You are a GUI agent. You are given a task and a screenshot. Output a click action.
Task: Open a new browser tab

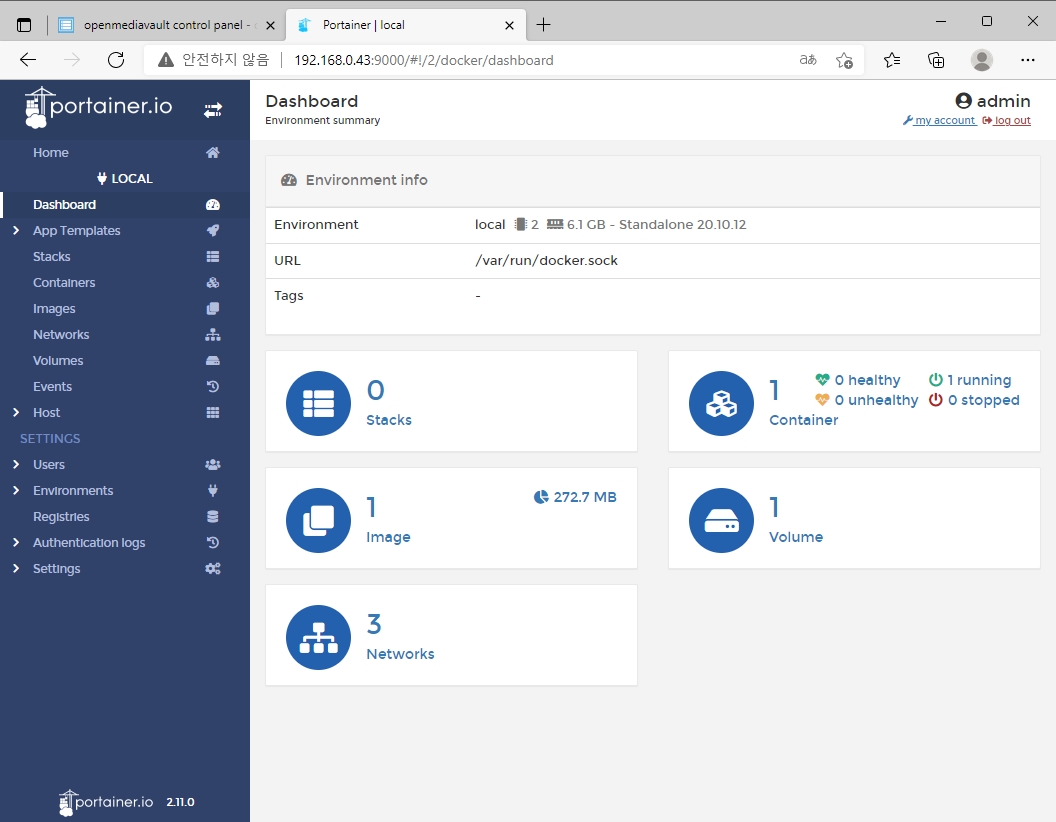pyautogui.click(x=543, y=25)
